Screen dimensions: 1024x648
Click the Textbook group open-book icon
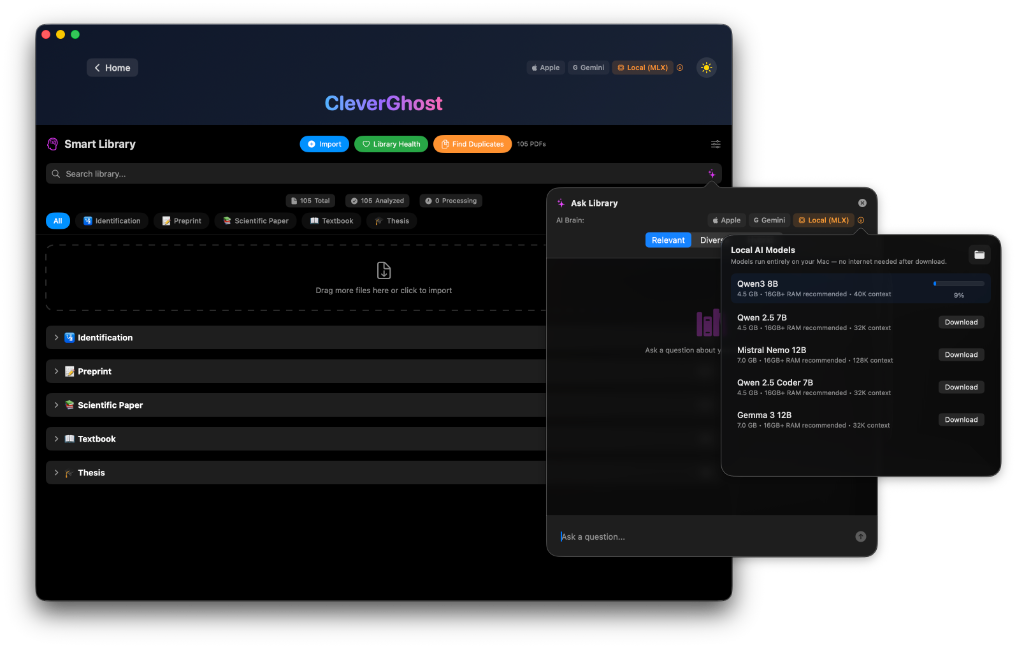(x=69, y=439)
